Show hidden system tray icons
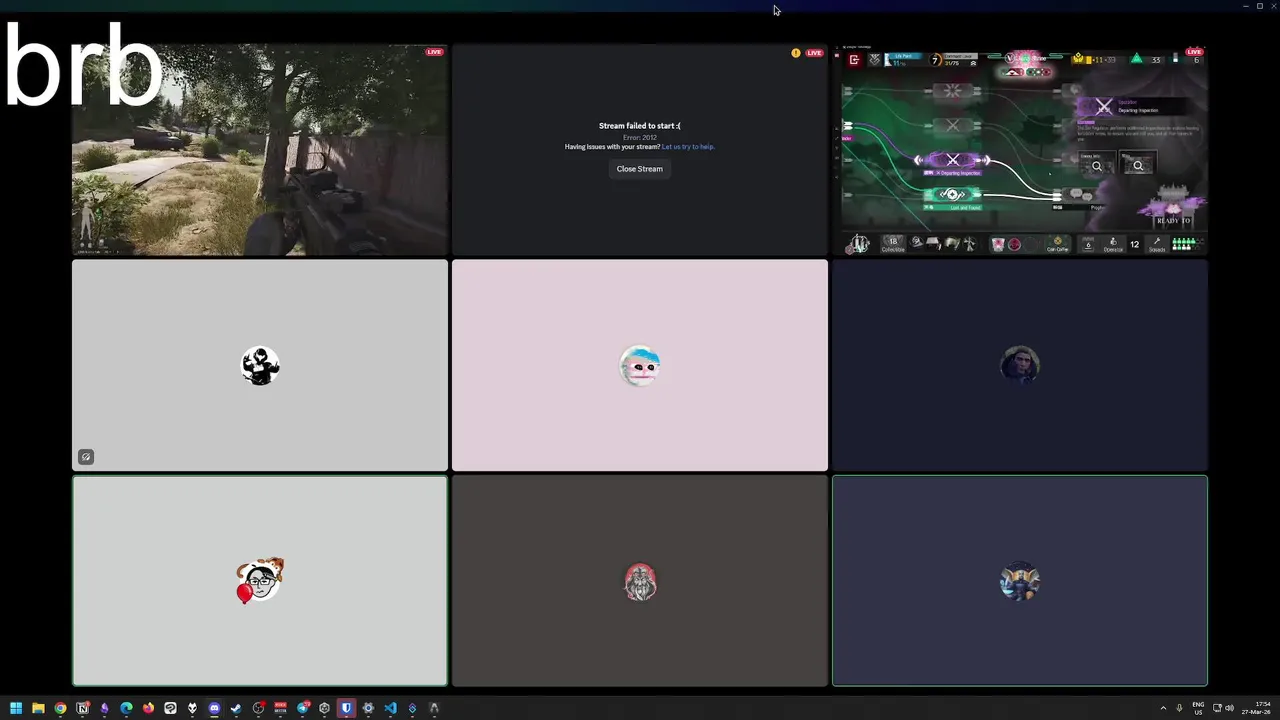 (x=1163, y=708)
